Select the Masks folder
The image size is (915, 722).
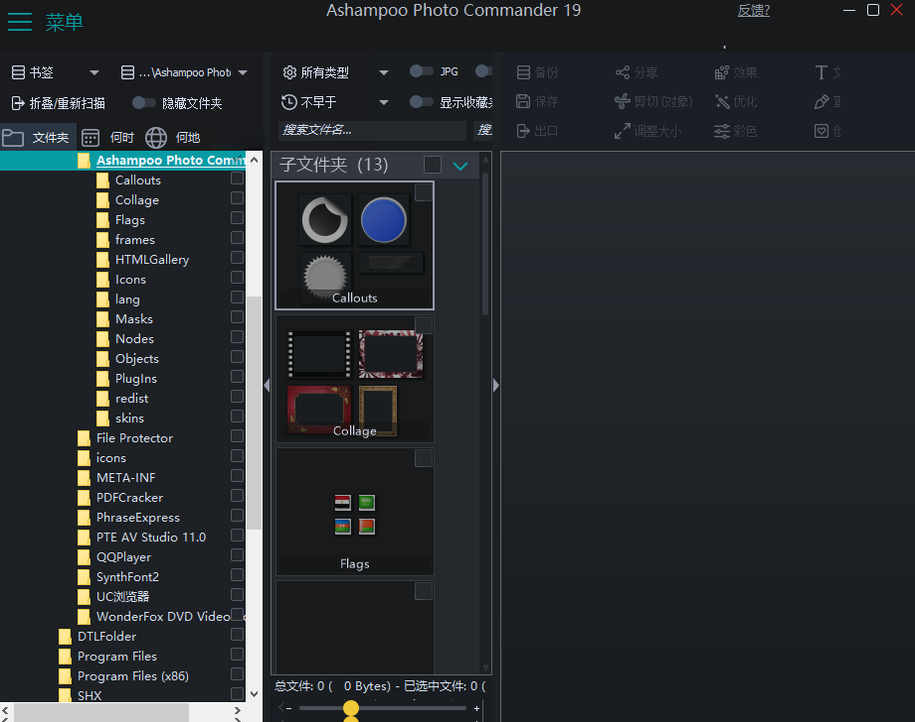pyautogui.click(x=134, y=319)
